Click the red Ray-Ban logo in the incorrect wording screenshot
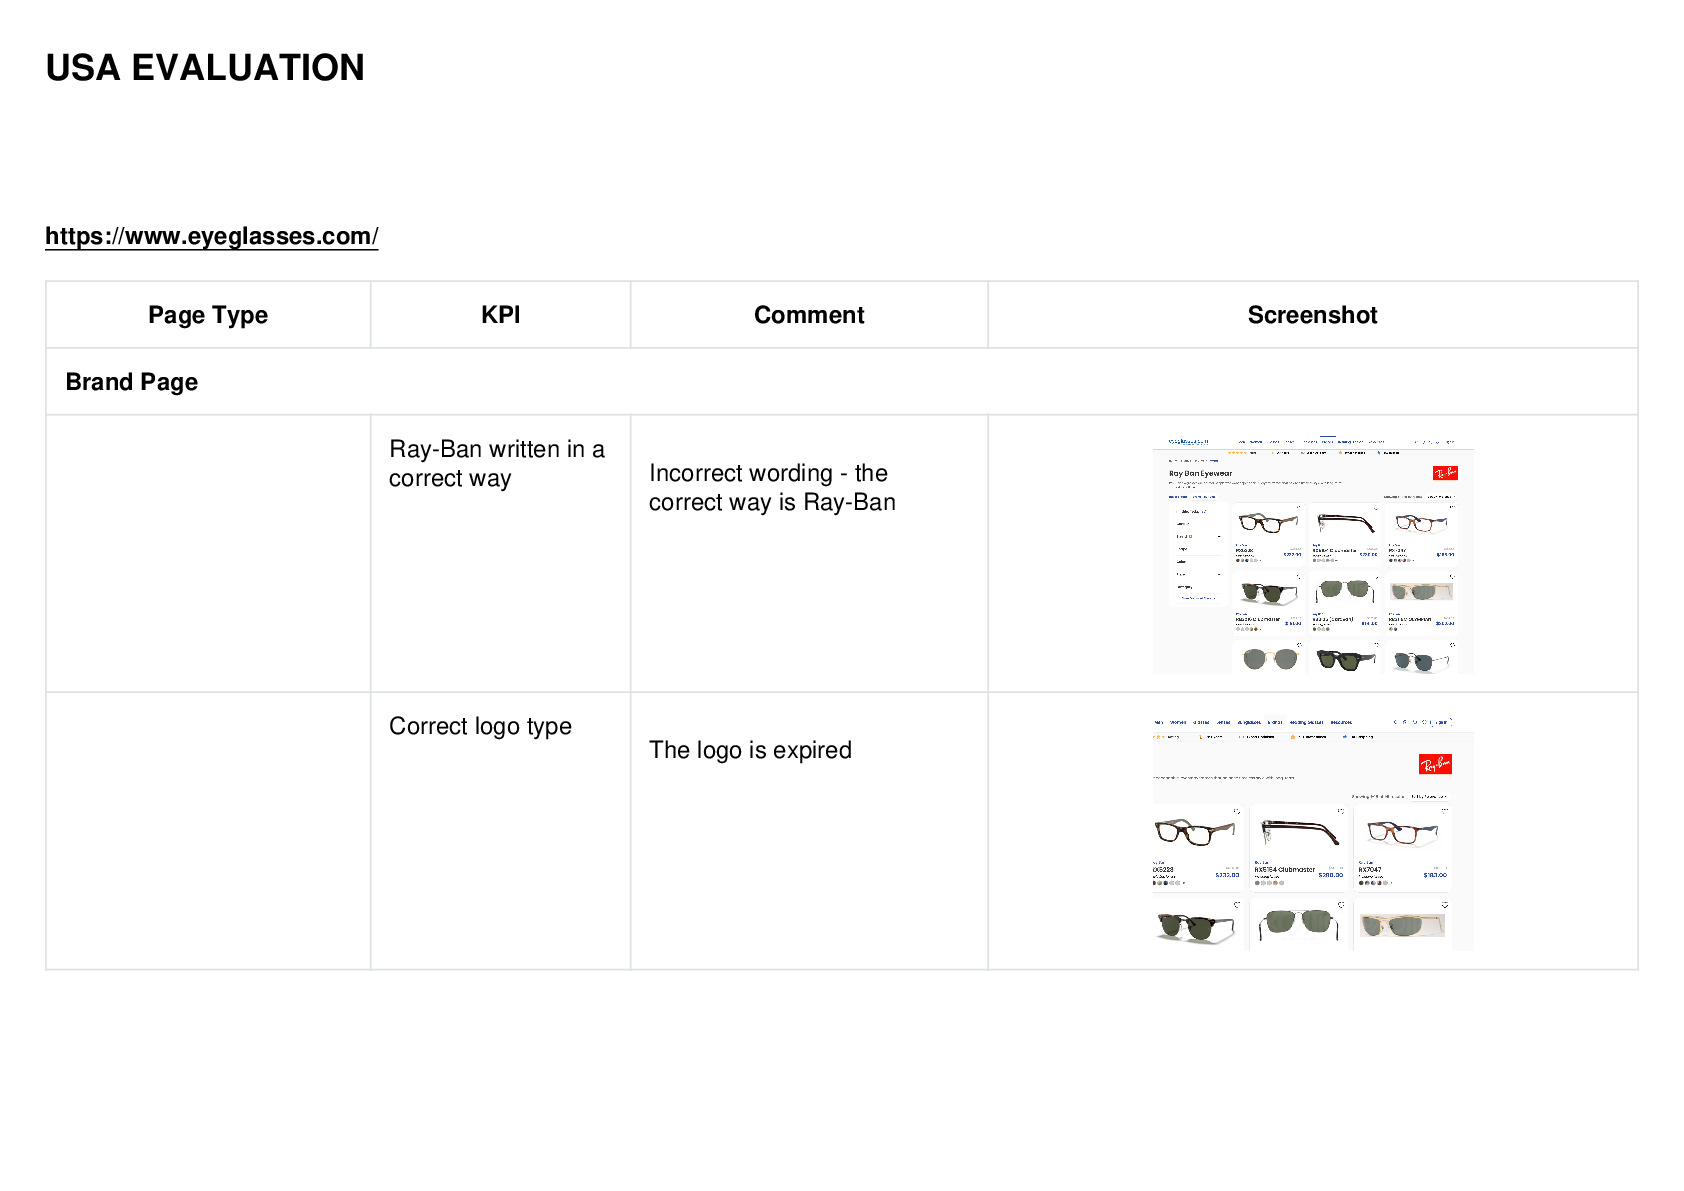 tap(1445, 473)
